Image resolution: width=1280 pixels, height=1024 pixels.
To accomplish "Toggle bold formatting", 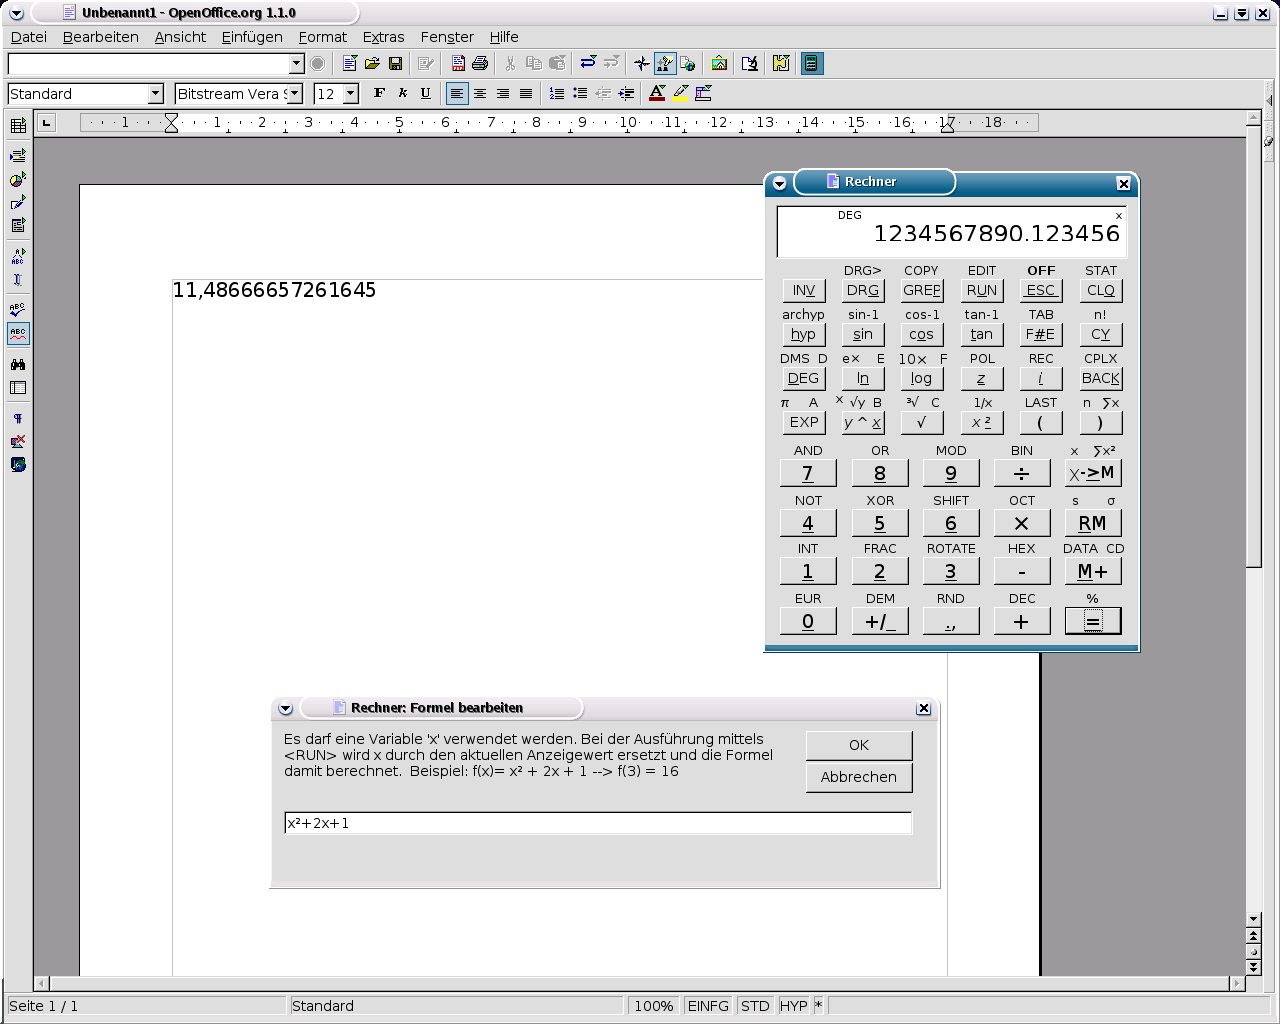I will (379, 94).
